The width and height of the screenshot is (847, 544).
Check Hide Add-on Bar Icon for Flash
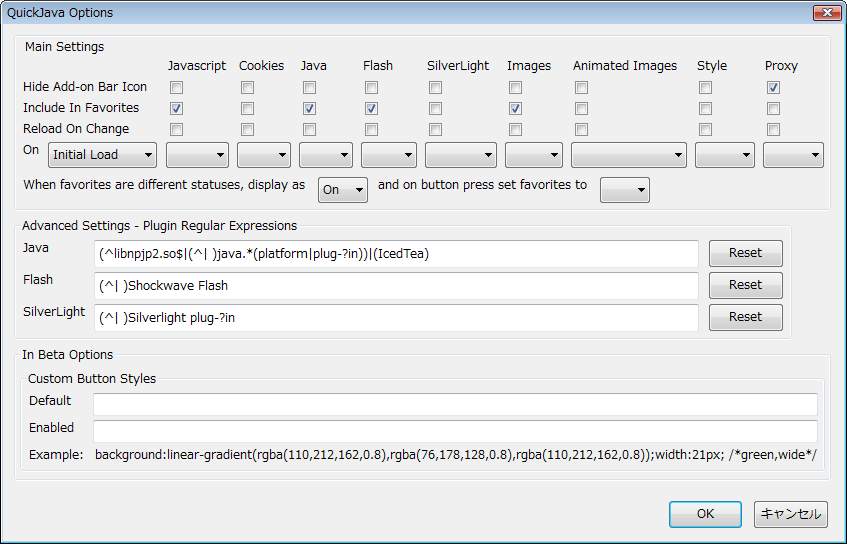(371, 88)
